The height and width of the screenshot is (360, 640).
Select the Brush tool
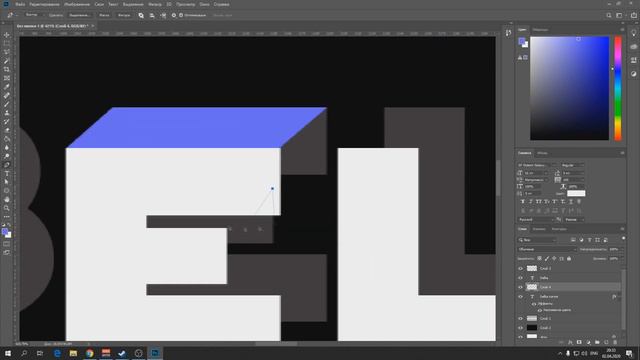(x=7, y=104)
